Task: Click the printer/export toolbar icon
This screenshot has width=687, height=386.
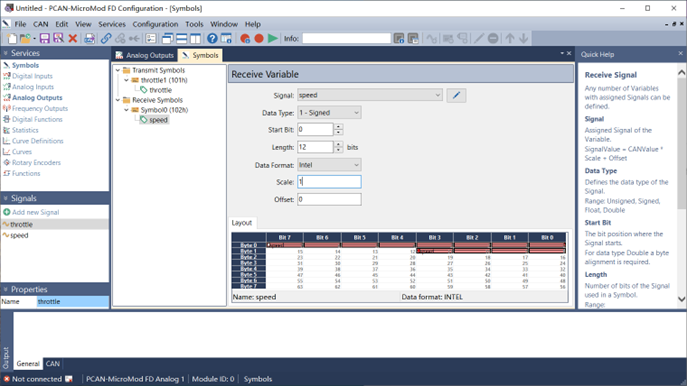Action: [89, 39]
